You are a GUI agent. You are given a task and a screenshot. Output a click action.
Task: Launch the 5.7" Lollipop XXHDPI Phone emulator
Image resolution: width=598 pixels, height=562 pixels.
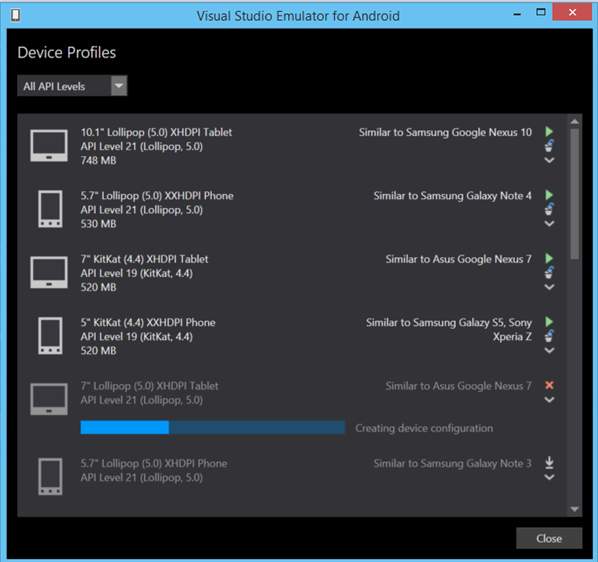(x=549, y=195)
